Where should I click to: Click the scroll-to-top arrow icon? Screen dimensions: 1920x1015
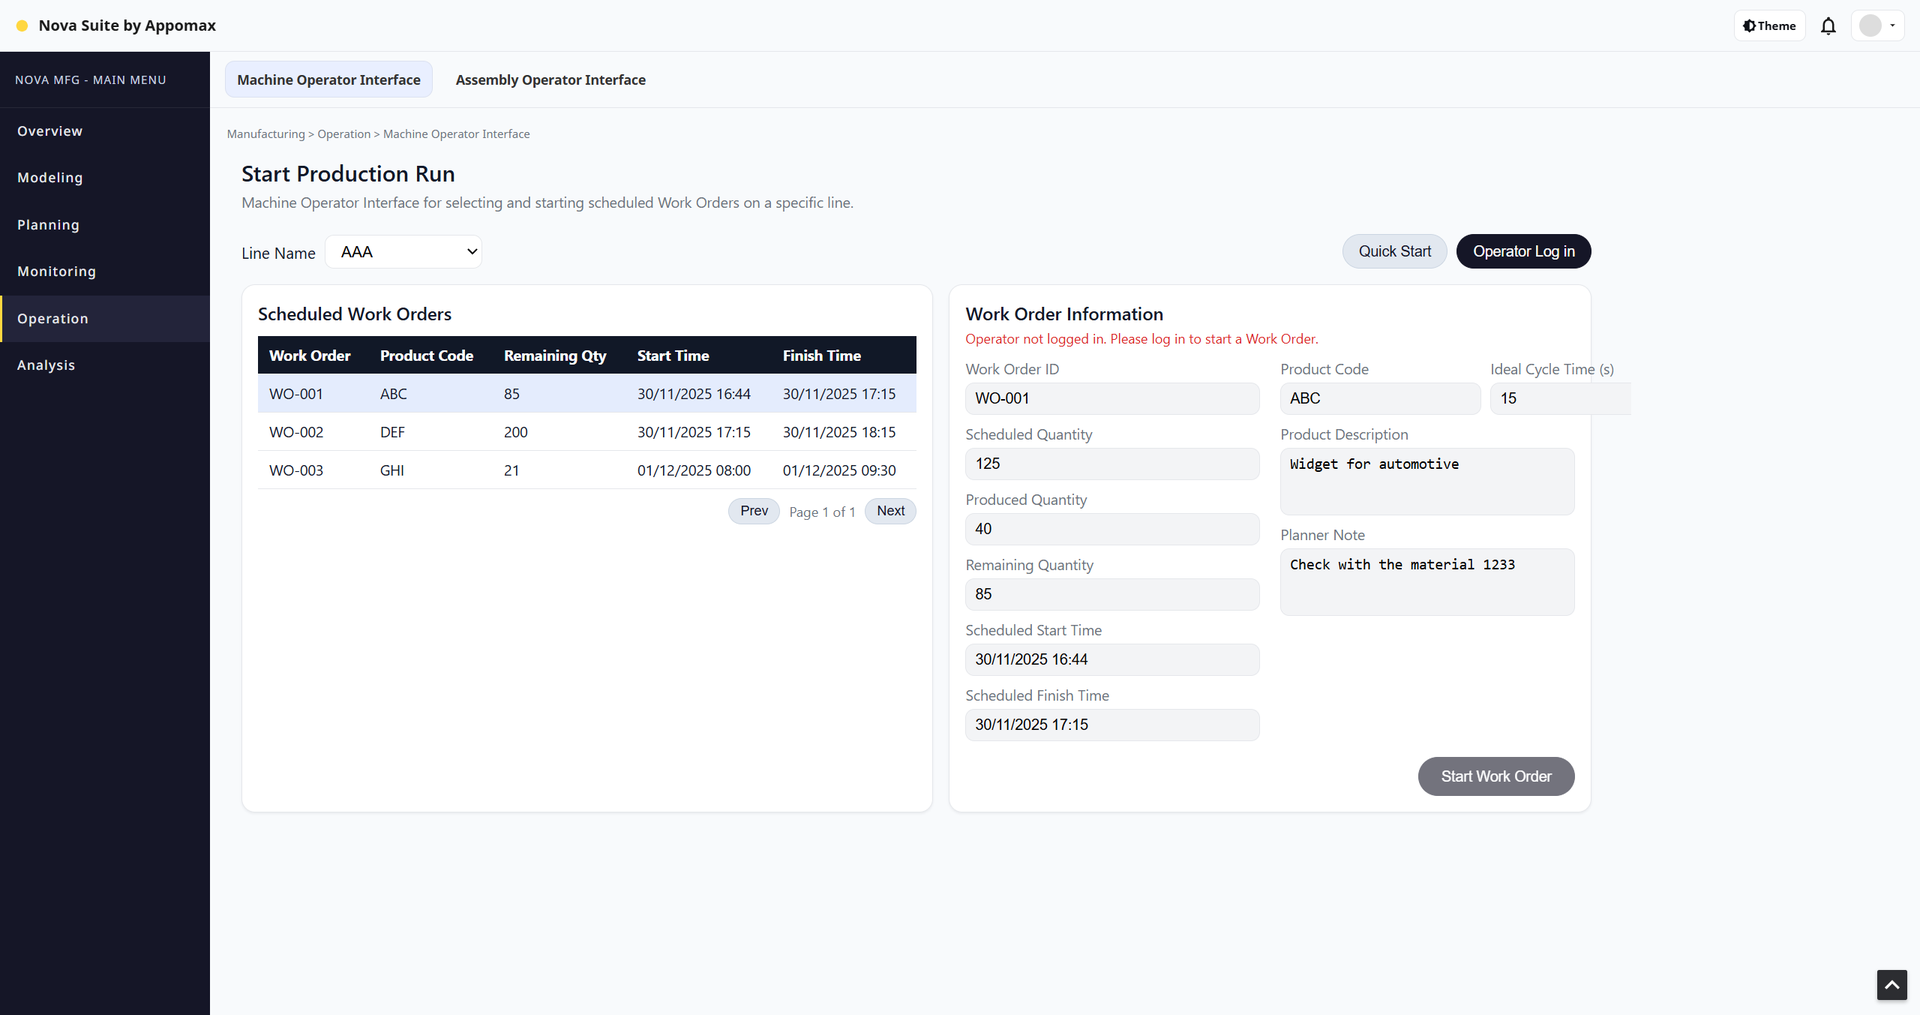pyautogui.click(x=1891, y=985)
